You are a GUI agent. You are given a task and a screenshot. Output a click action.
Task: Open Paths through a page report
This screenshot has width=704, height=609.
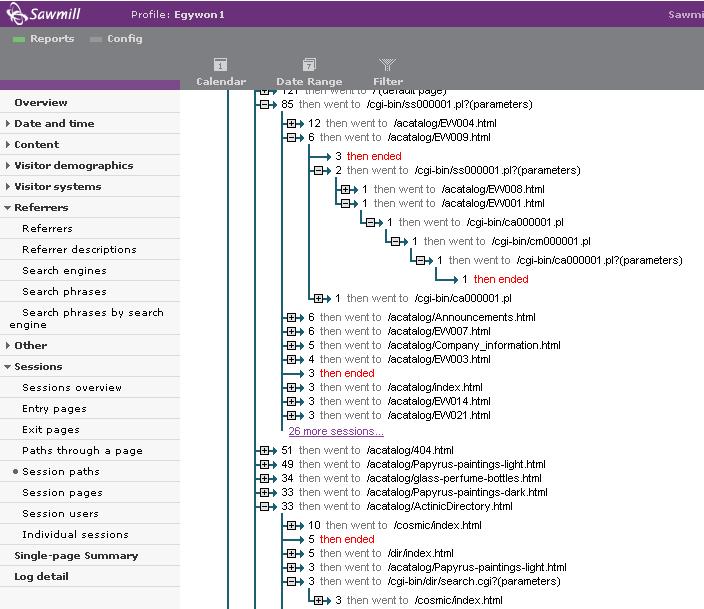click(x=83, y=450)
